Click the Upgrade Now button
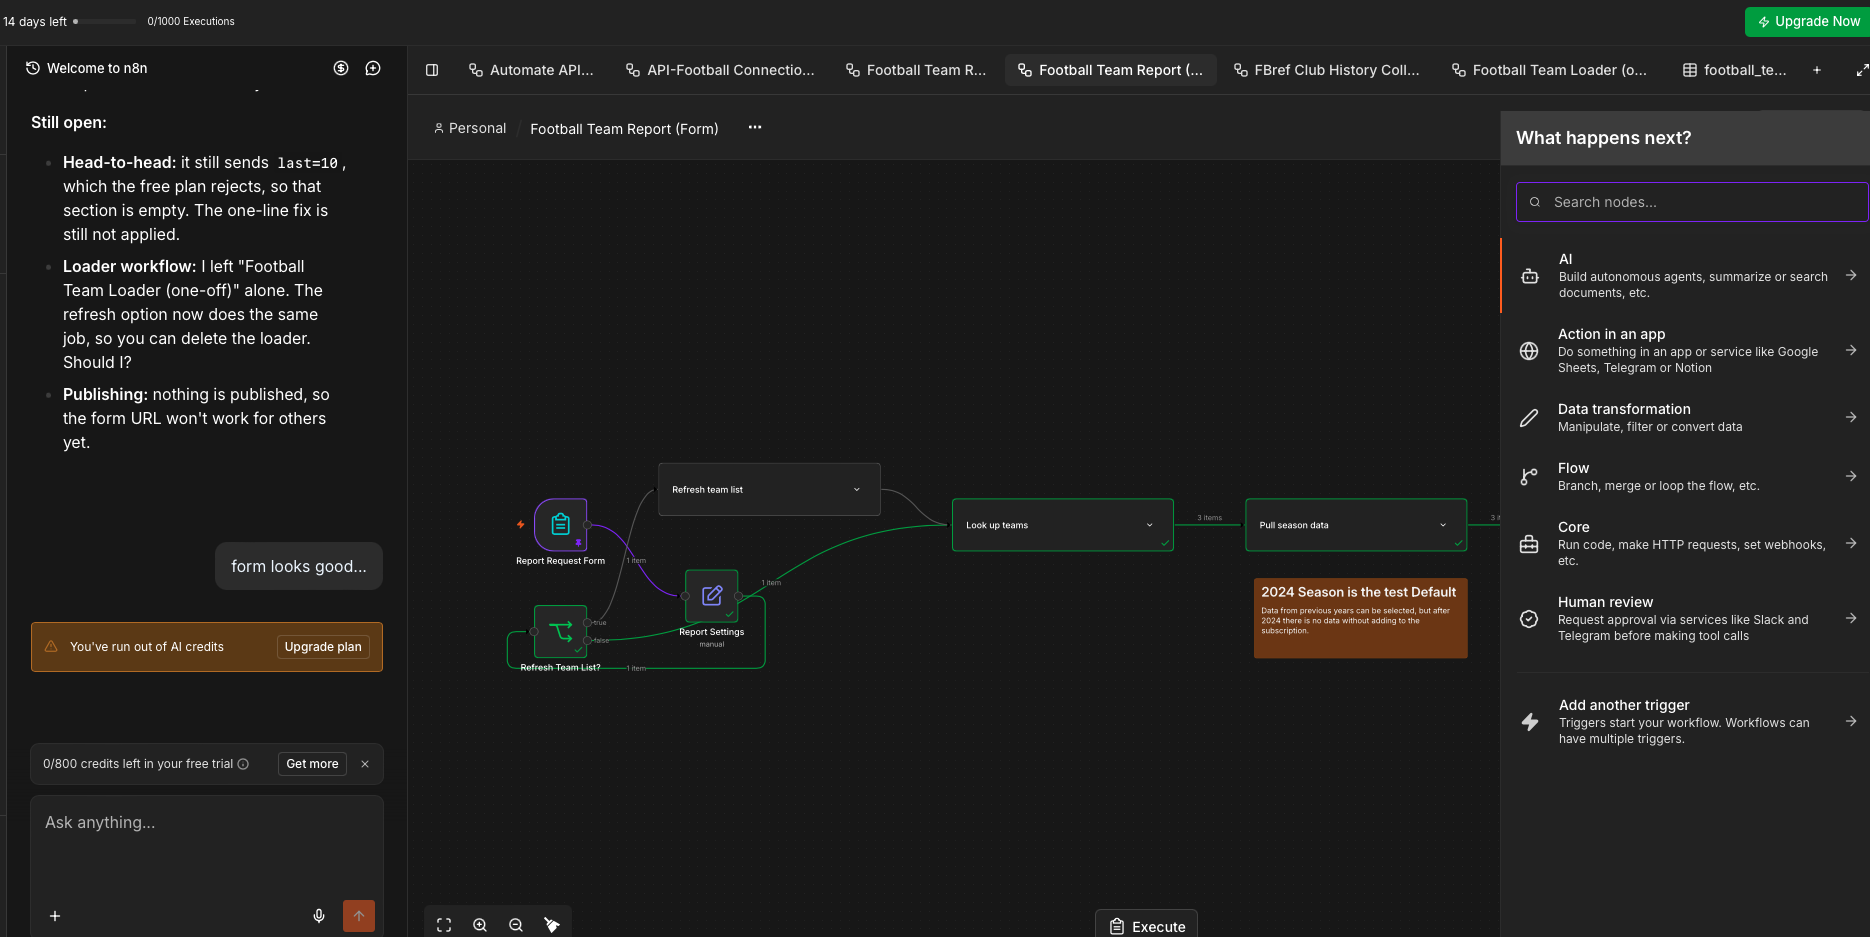The image size is (1870, 937). tap(1807, 21)
